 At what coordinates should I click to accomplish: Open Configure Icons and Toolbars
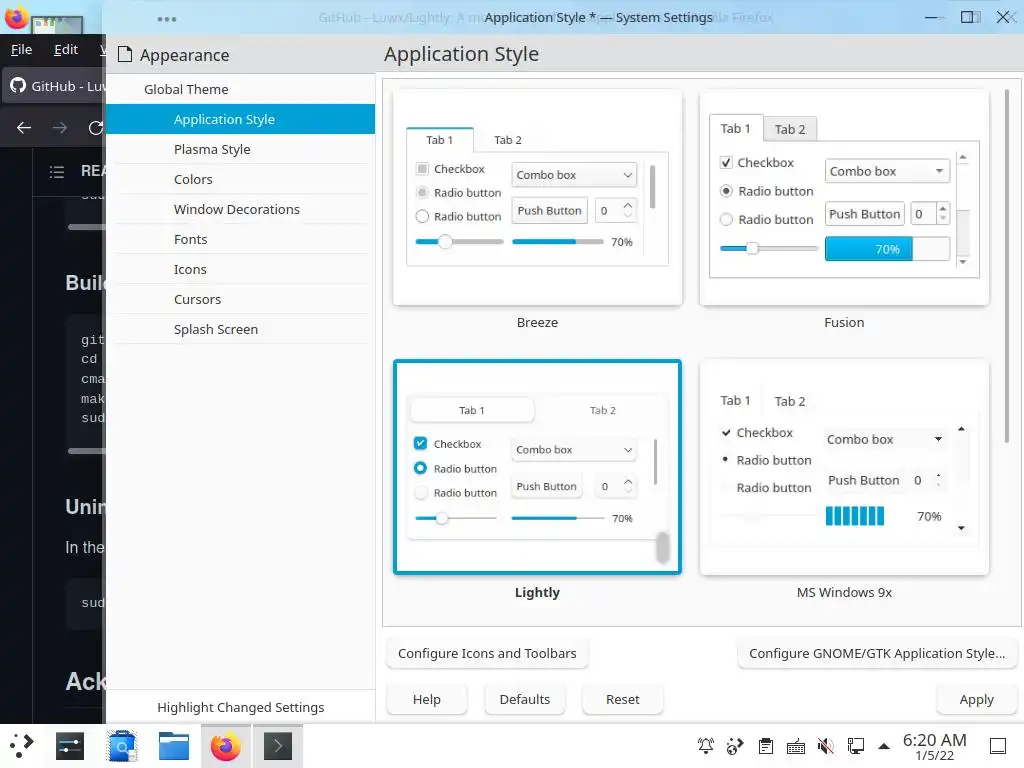[x=487, y=654]
